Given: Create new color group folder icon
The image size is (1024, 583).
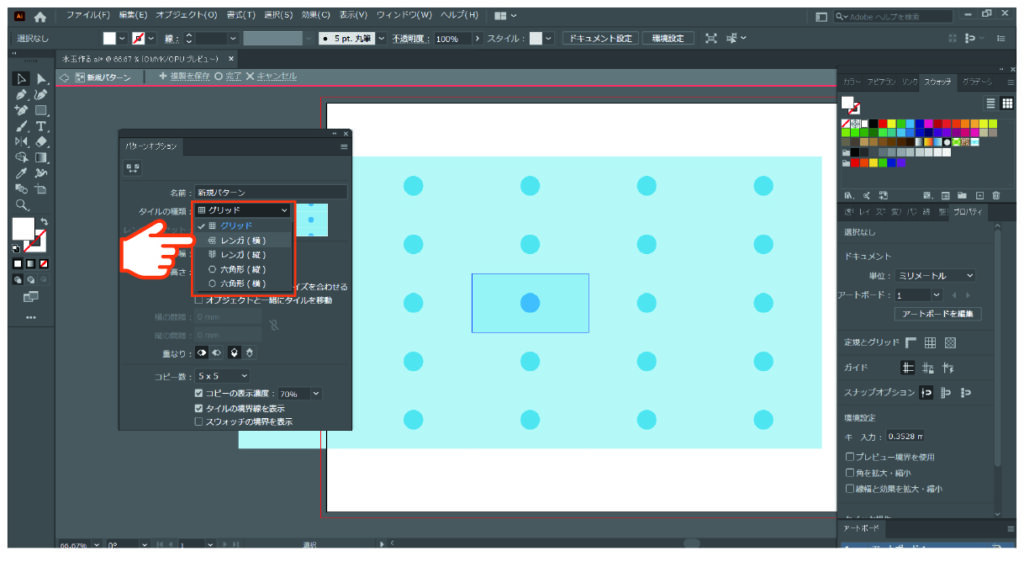Looking at the screenshot, I should (962, 195).
